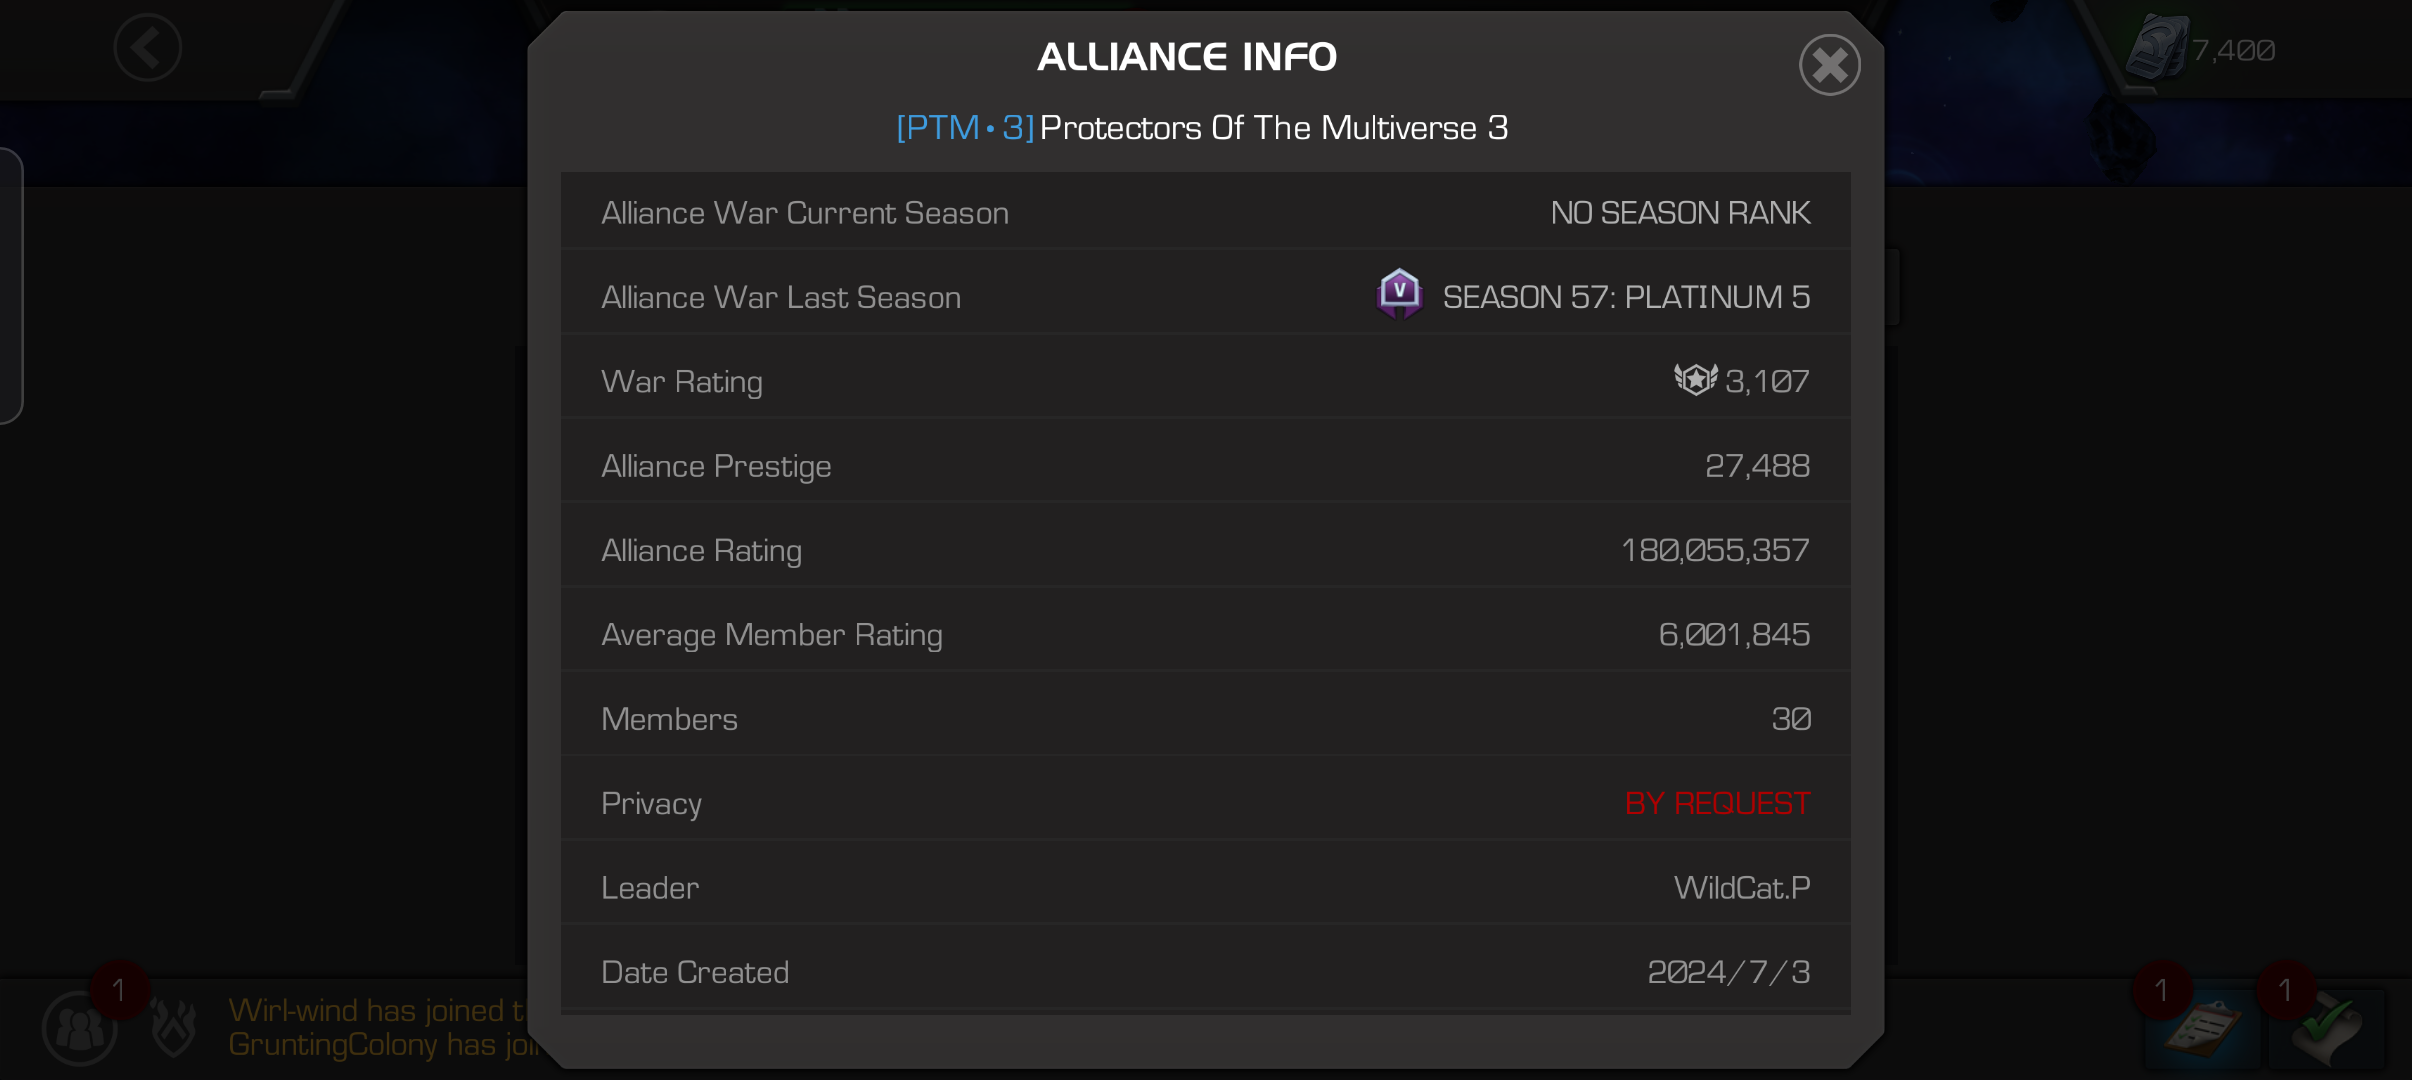Open the green checkmark objectives icon

pos(2327,1028)
